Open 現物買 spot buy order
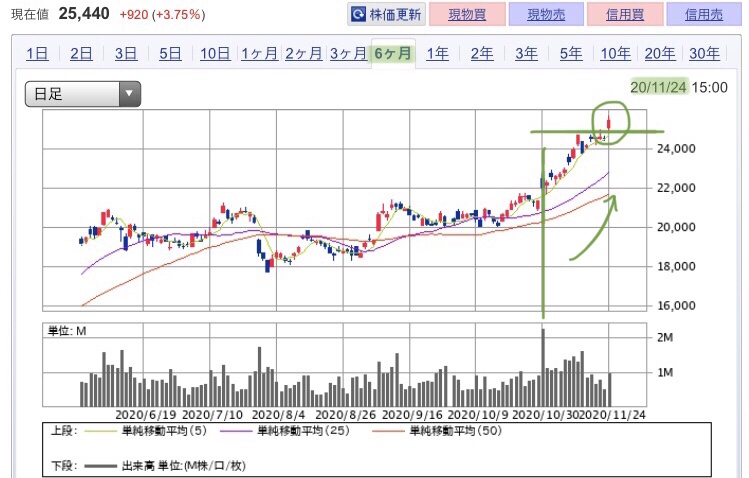749x478 pixels. 467,14
